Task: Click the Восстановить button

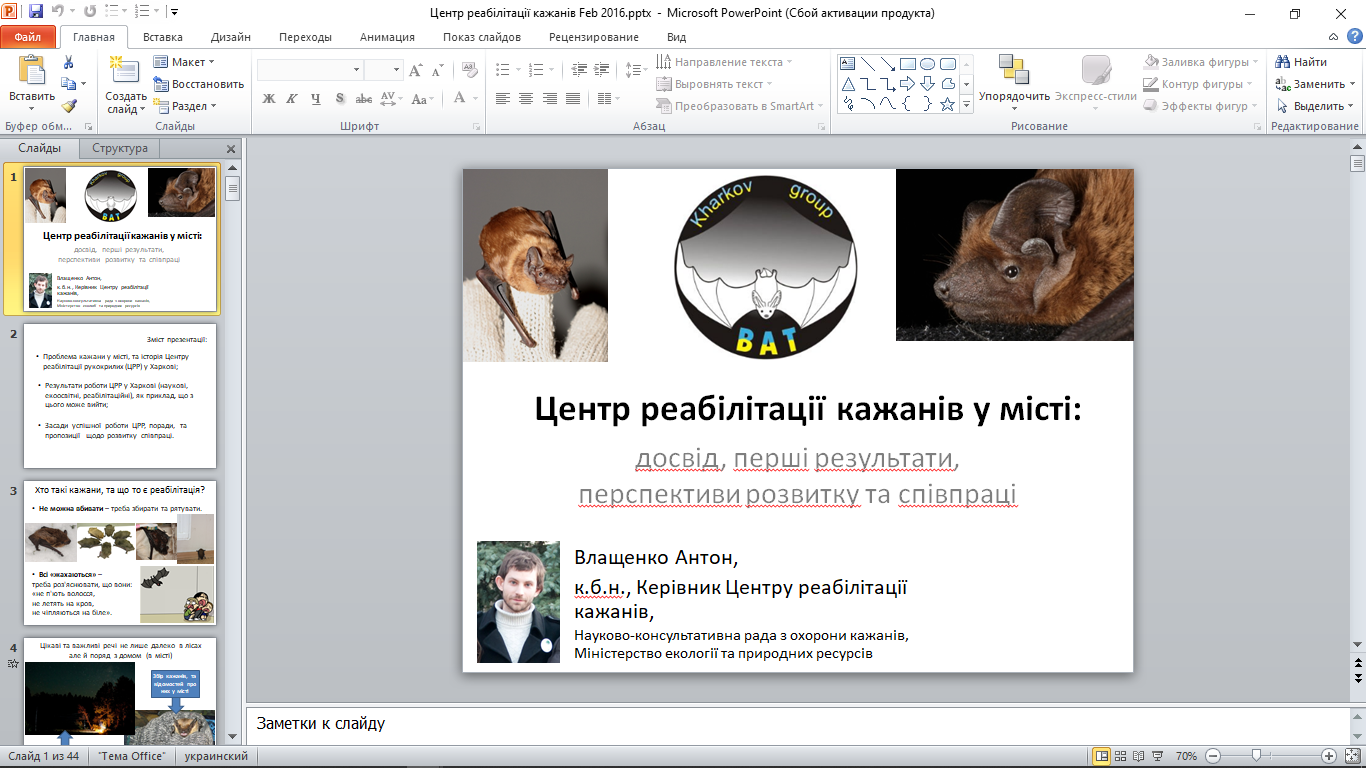Action: pyautogui.click(x=199, y=84)
